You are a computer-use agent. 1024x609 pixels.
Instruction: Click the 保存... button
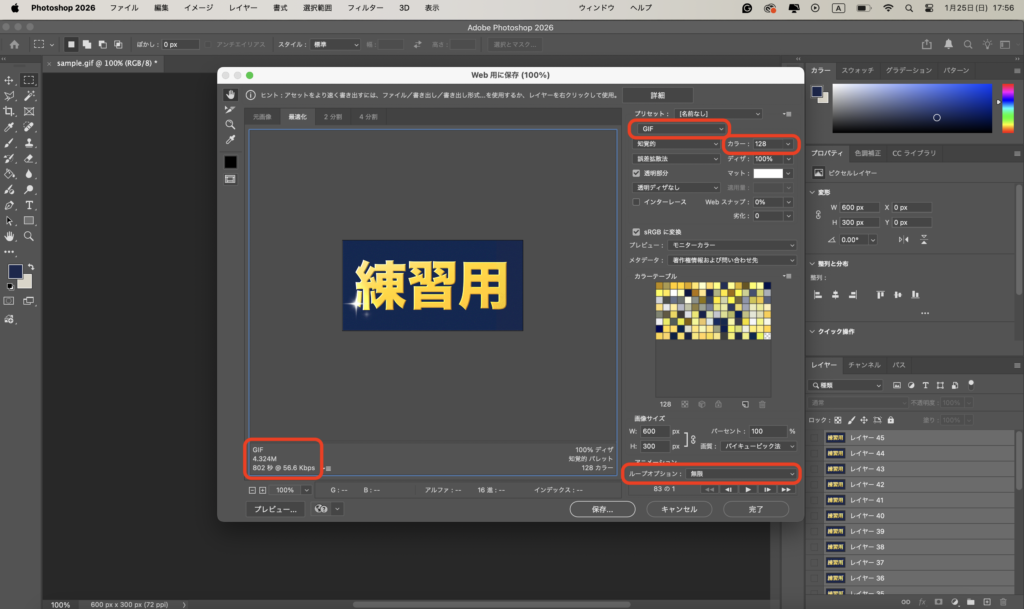pyautogui.click(x=603, y=509)
